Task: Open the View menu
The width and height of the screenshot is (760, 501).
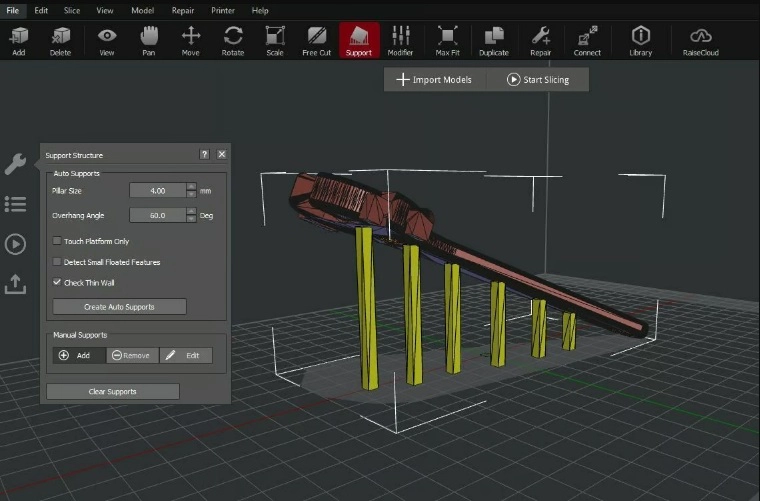Action: 105,10
